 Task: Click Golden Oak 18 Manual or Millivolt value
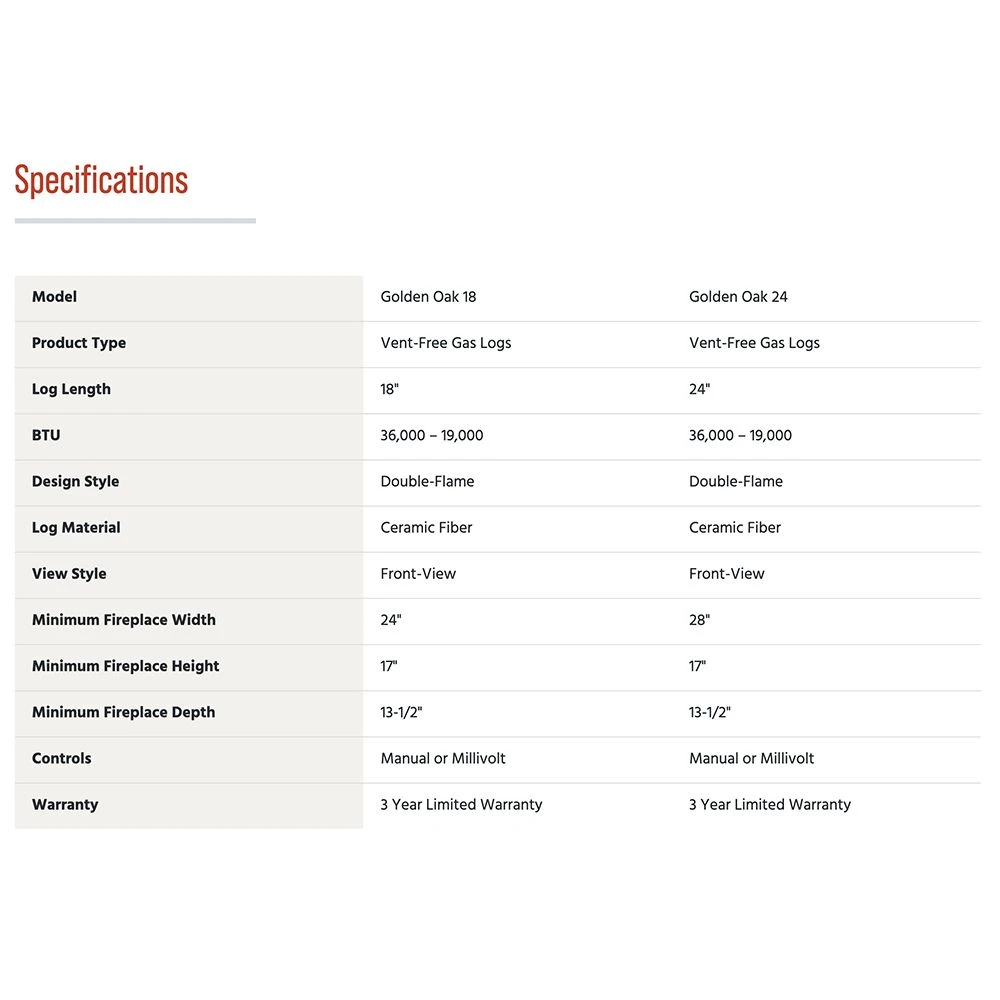pos(443,758)
